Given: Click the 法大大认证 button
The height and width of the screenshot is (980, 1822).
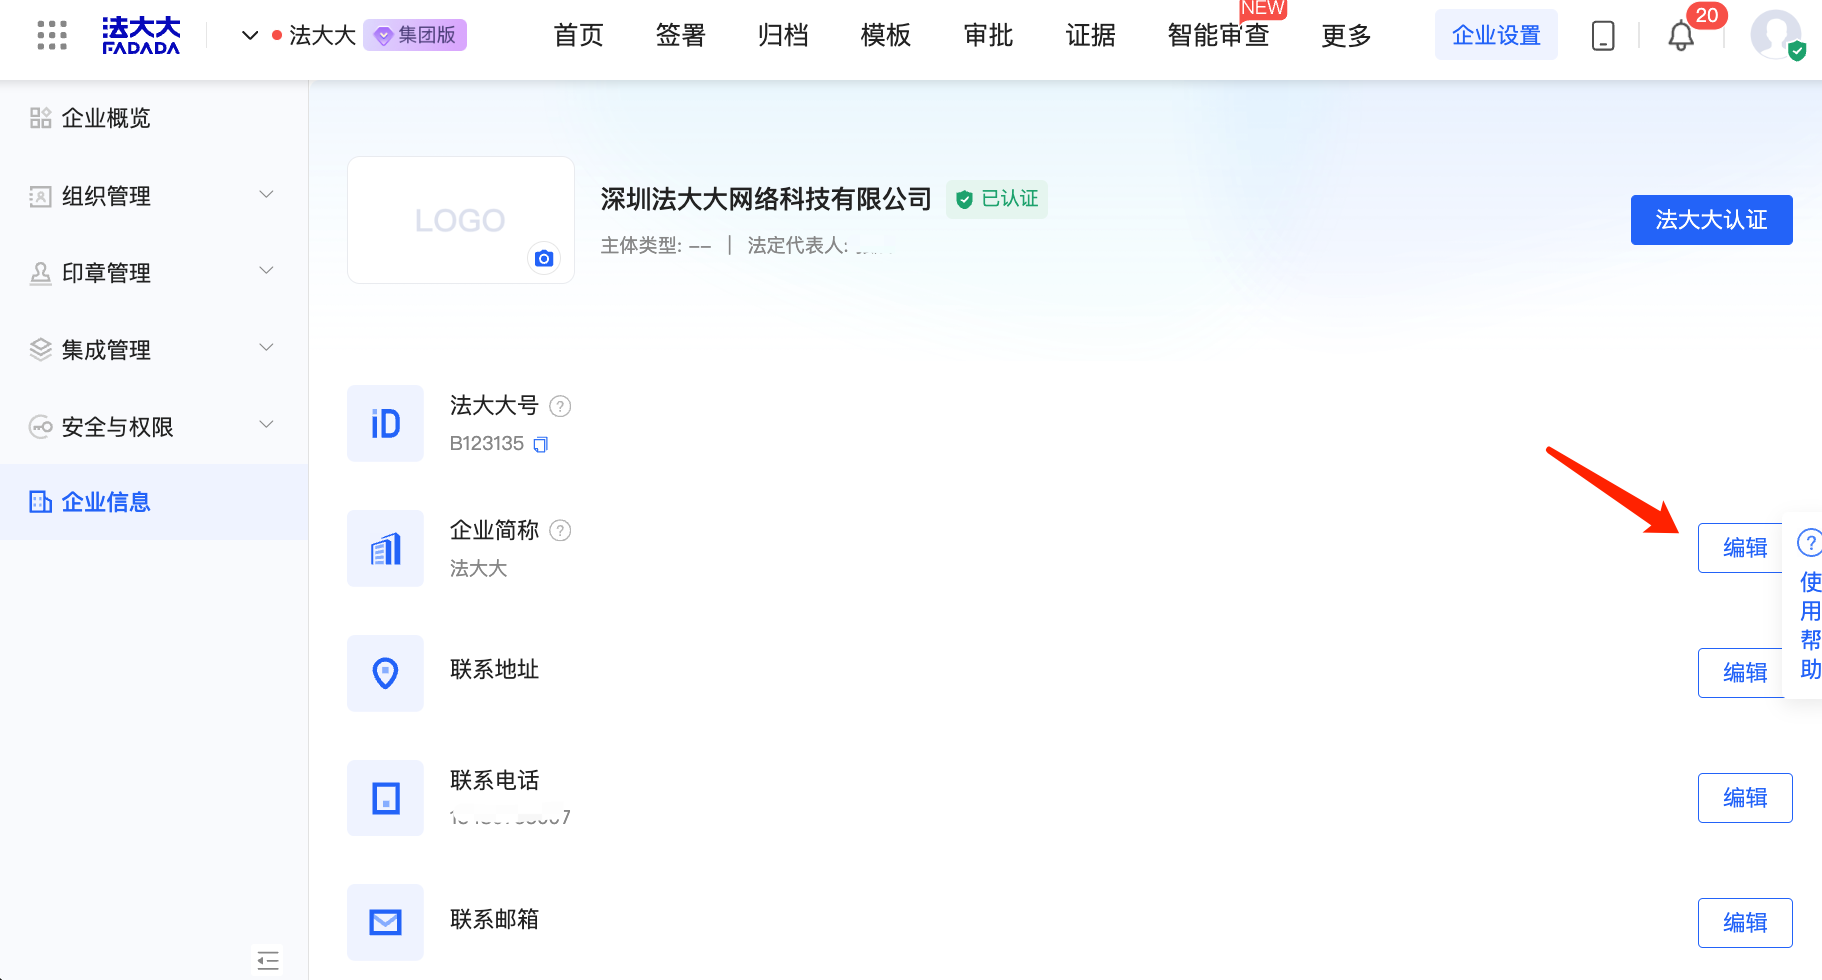Looking at the screenshot, I should tap(1711, 220).
